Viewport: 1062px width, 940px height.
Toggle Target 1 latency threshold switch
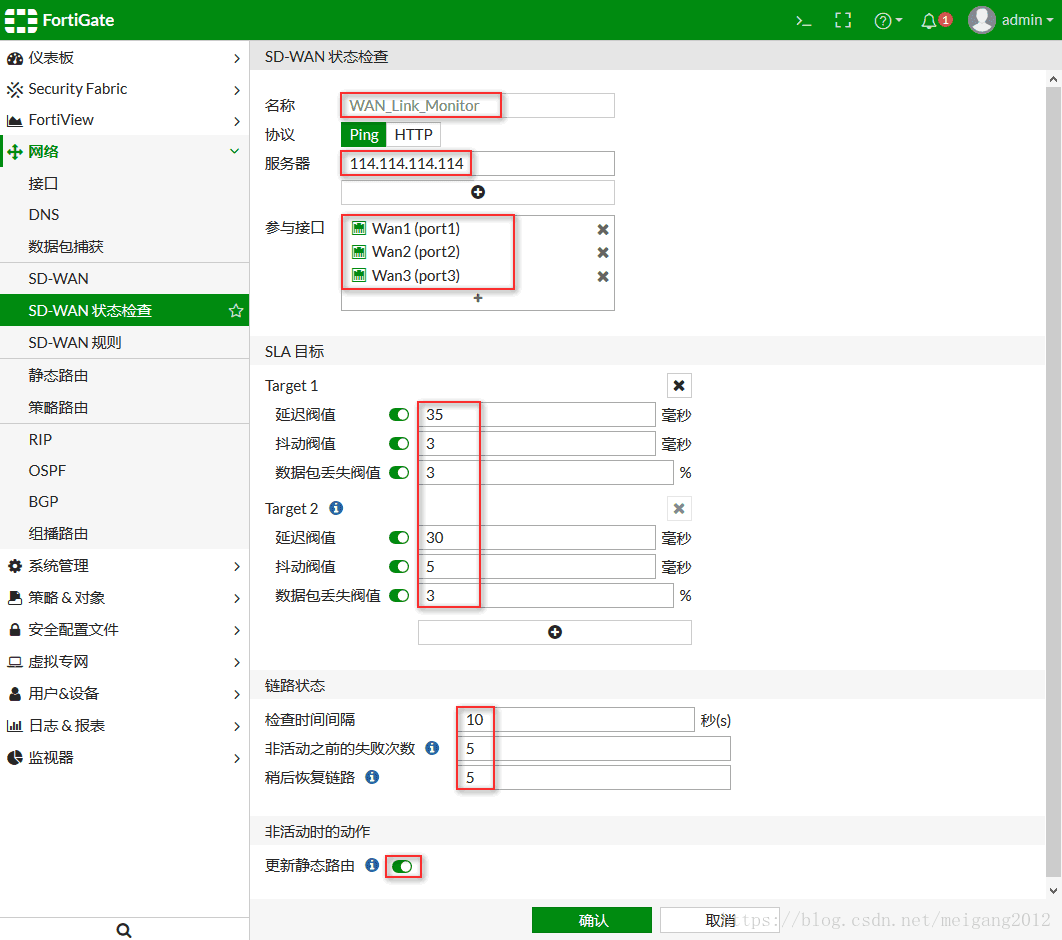pyautogui.click(x=399, y=414)
